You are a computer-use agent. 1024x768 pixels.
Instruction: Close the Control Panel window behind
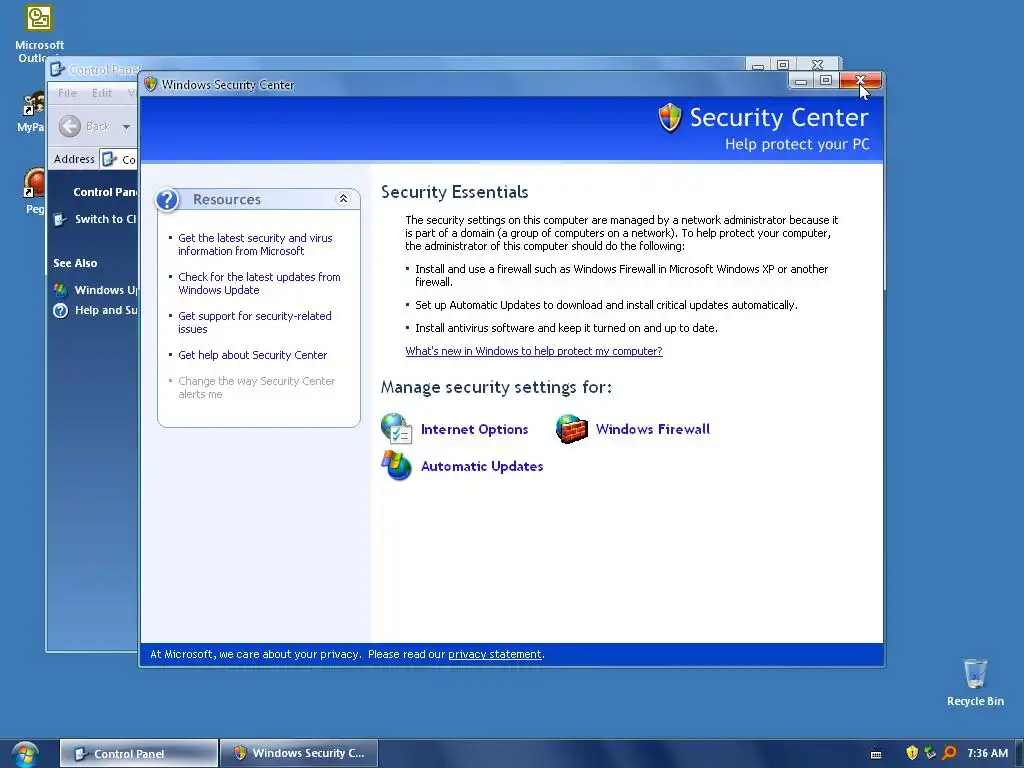(x=817, y=65)
